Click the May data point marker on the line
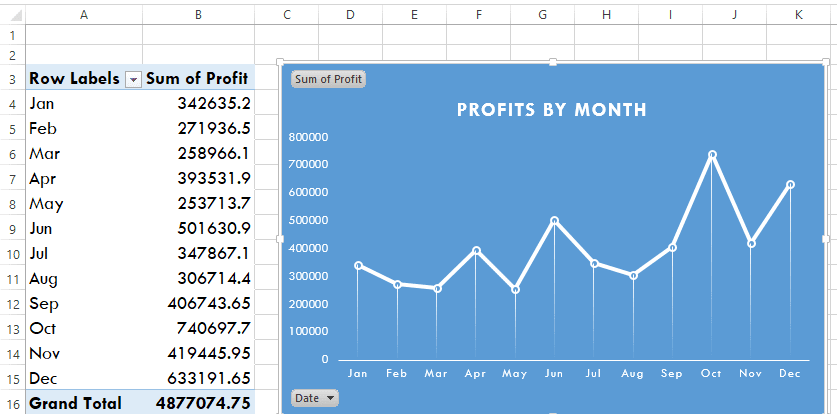The image size is (837, 414). click(x=515, y=290)
